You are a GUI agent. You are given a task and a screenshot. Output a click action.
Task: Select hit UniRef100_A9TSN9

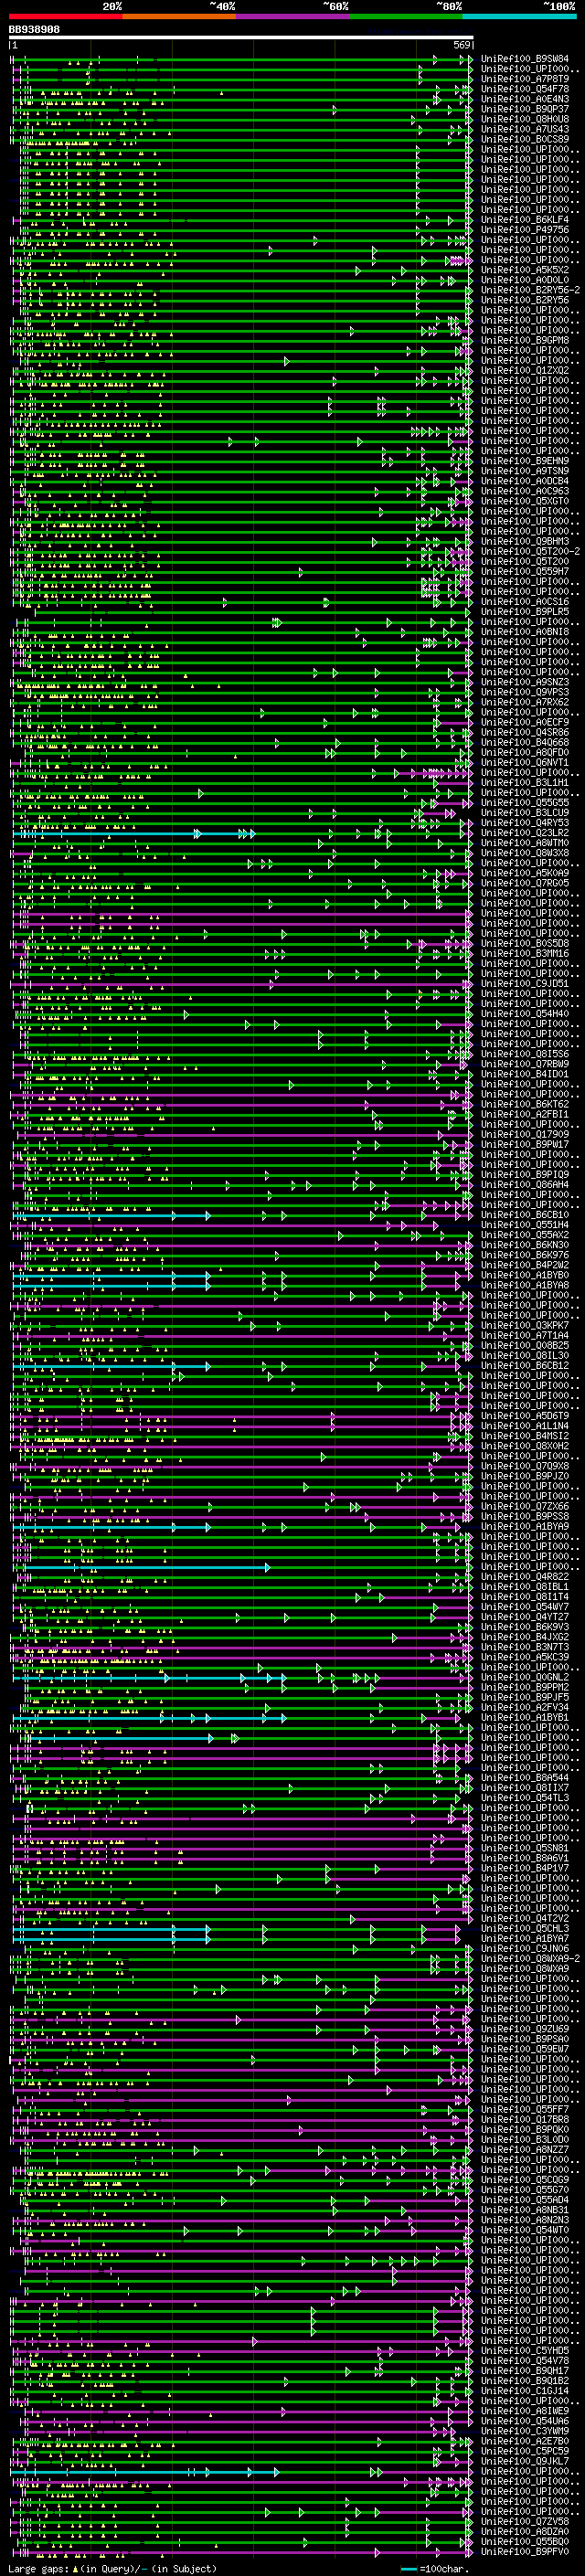point(524,471)
